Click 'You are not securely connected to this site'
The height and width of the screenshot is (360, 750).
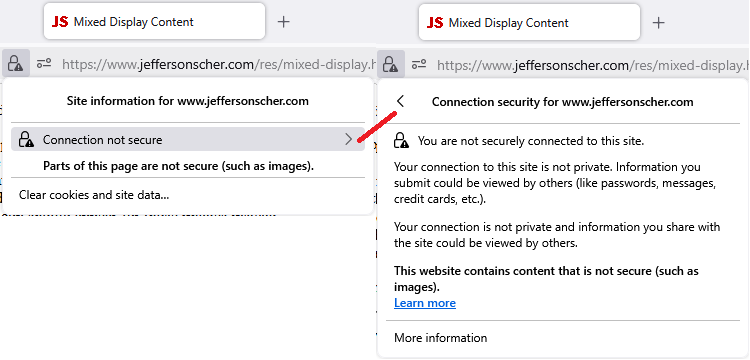pyautogui.click(x=531, y=141)
